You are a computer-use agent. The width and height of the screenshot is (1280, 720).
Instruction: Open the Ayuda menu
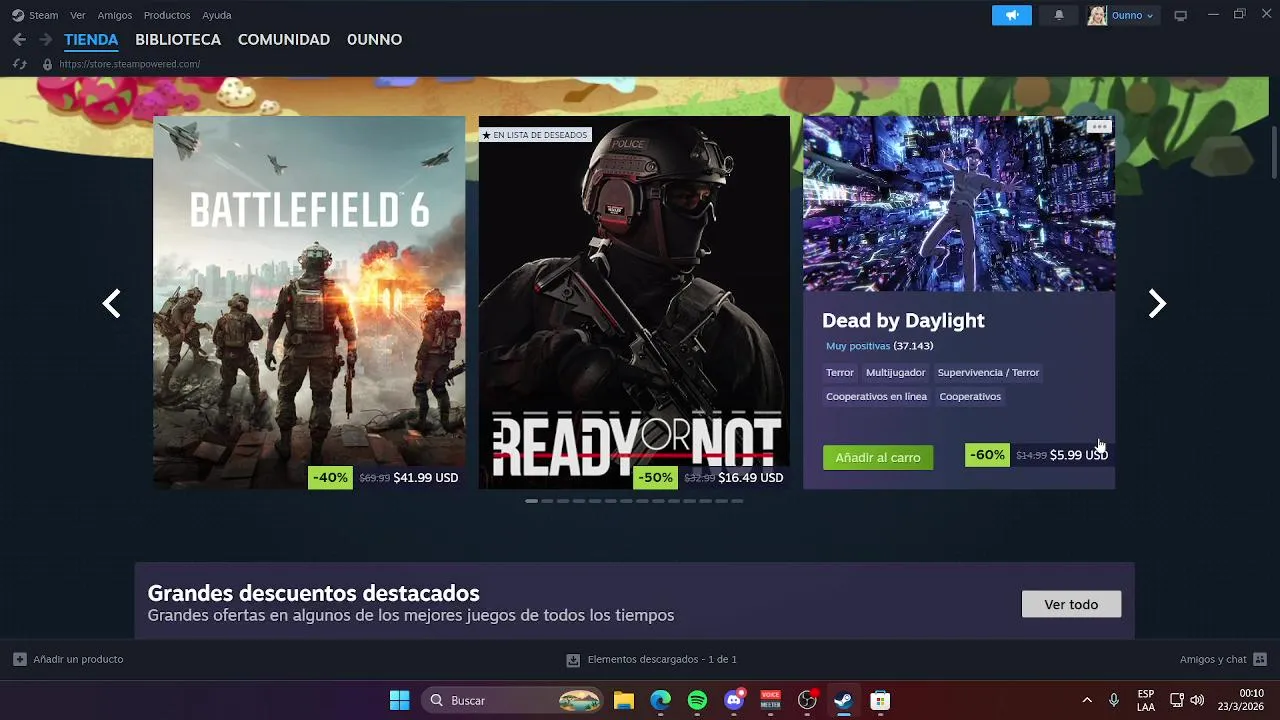217,15
